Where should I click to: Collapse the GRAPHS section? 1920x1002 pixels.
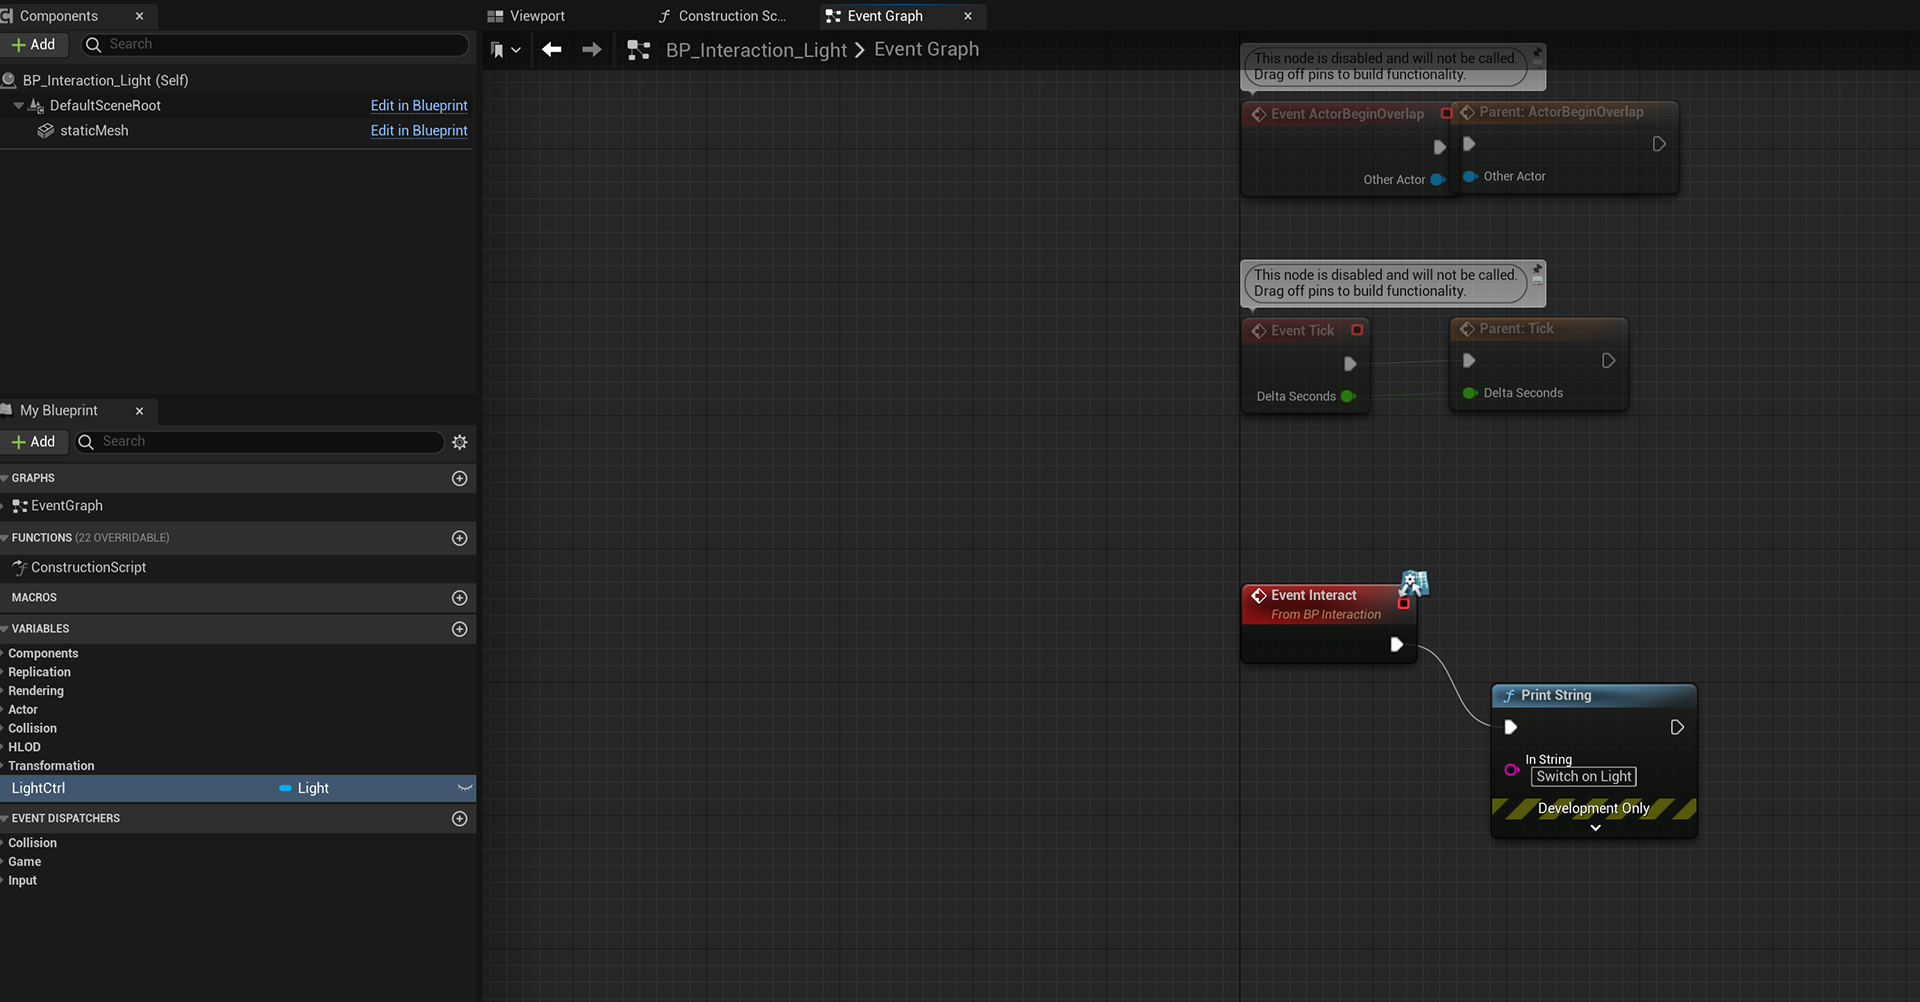[x=5, y=478]
